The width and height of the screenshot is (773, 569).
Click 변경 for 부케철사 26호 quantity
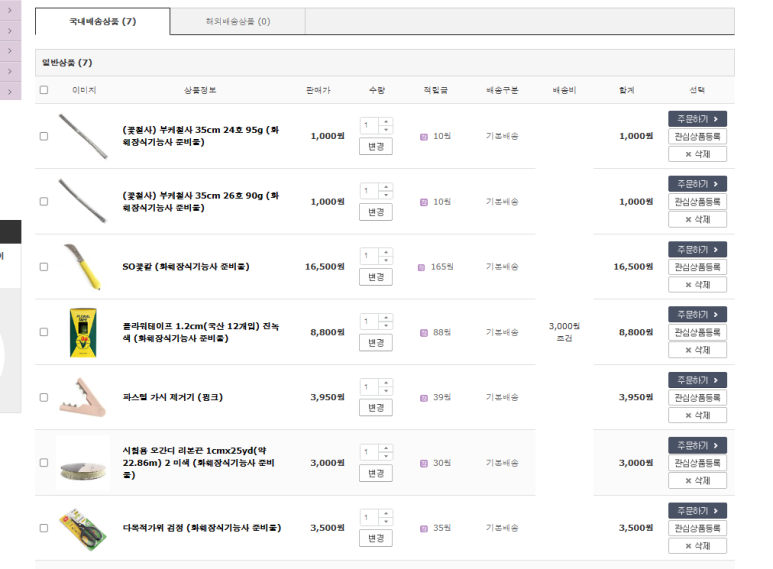point(376,212)
